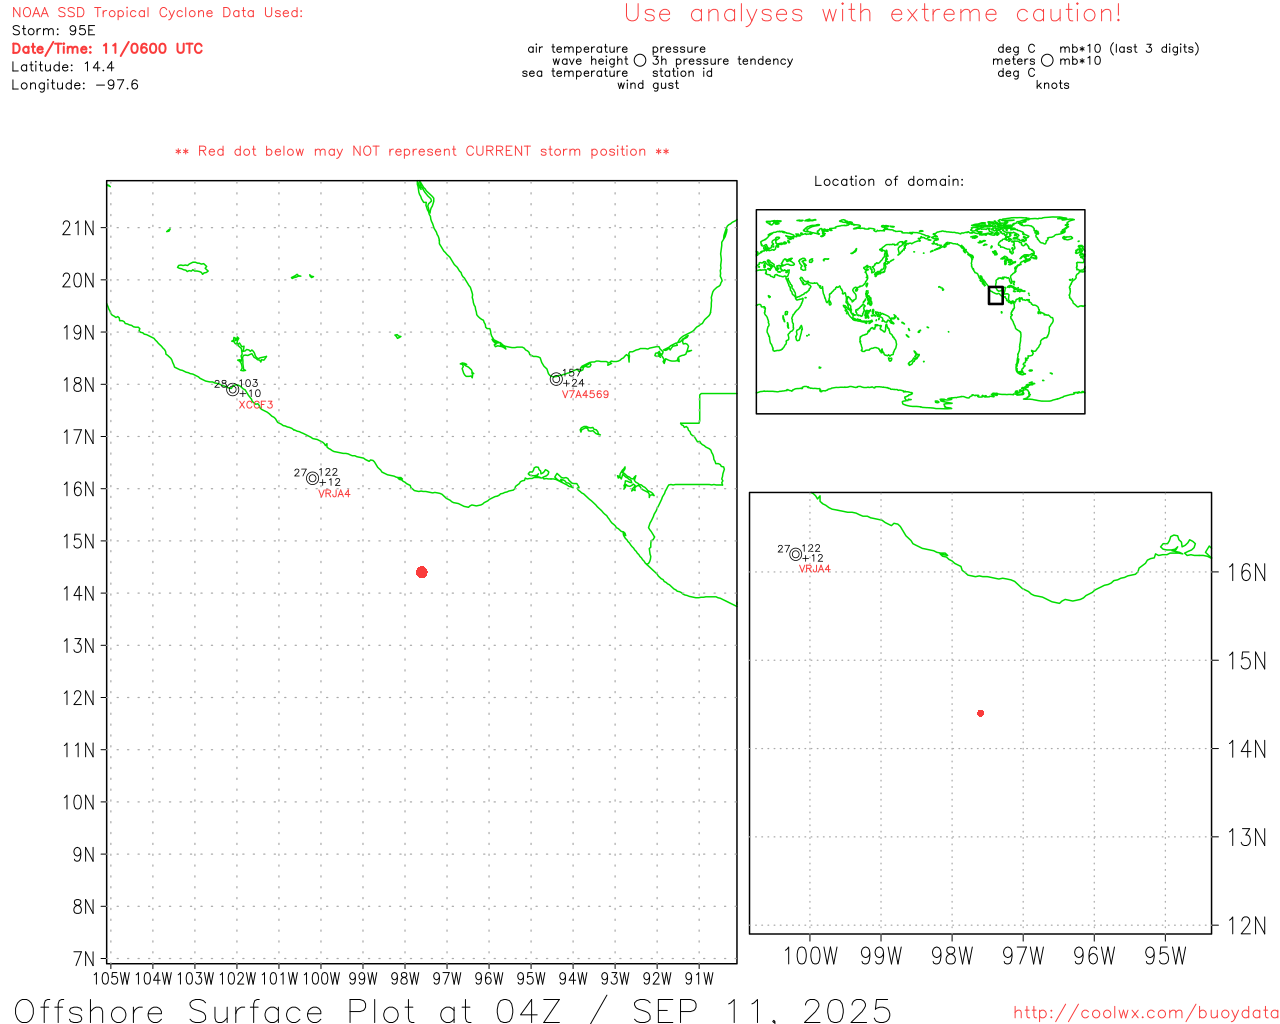Click the 'Longitude: -97.6' text
The height and width of the screenshot is (1024, 1280).
click(x=75, y=85)
